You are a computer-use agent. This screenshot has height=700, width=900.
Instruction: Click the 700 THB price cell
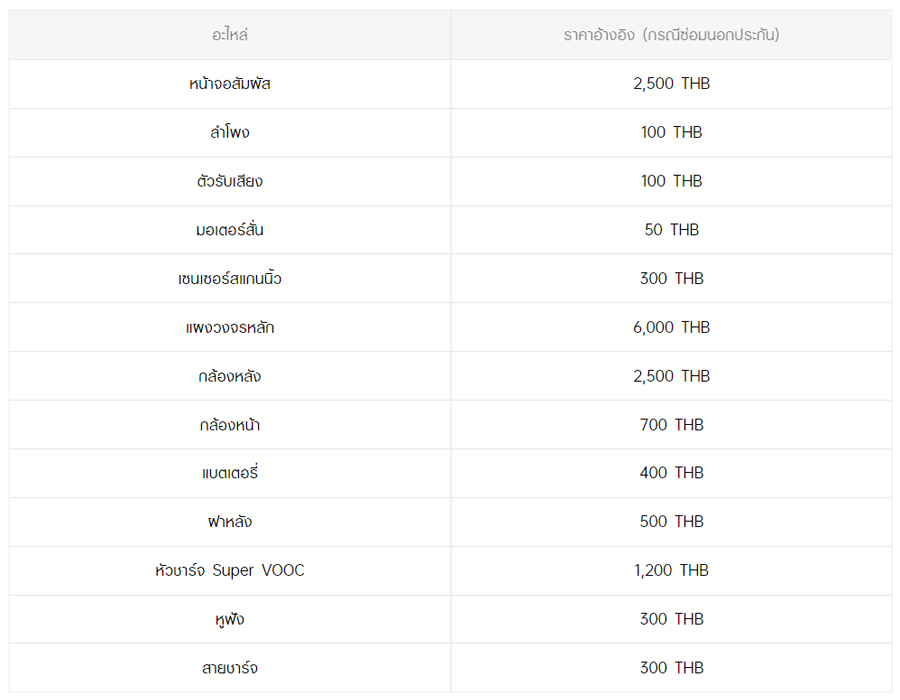pos(671,425)
